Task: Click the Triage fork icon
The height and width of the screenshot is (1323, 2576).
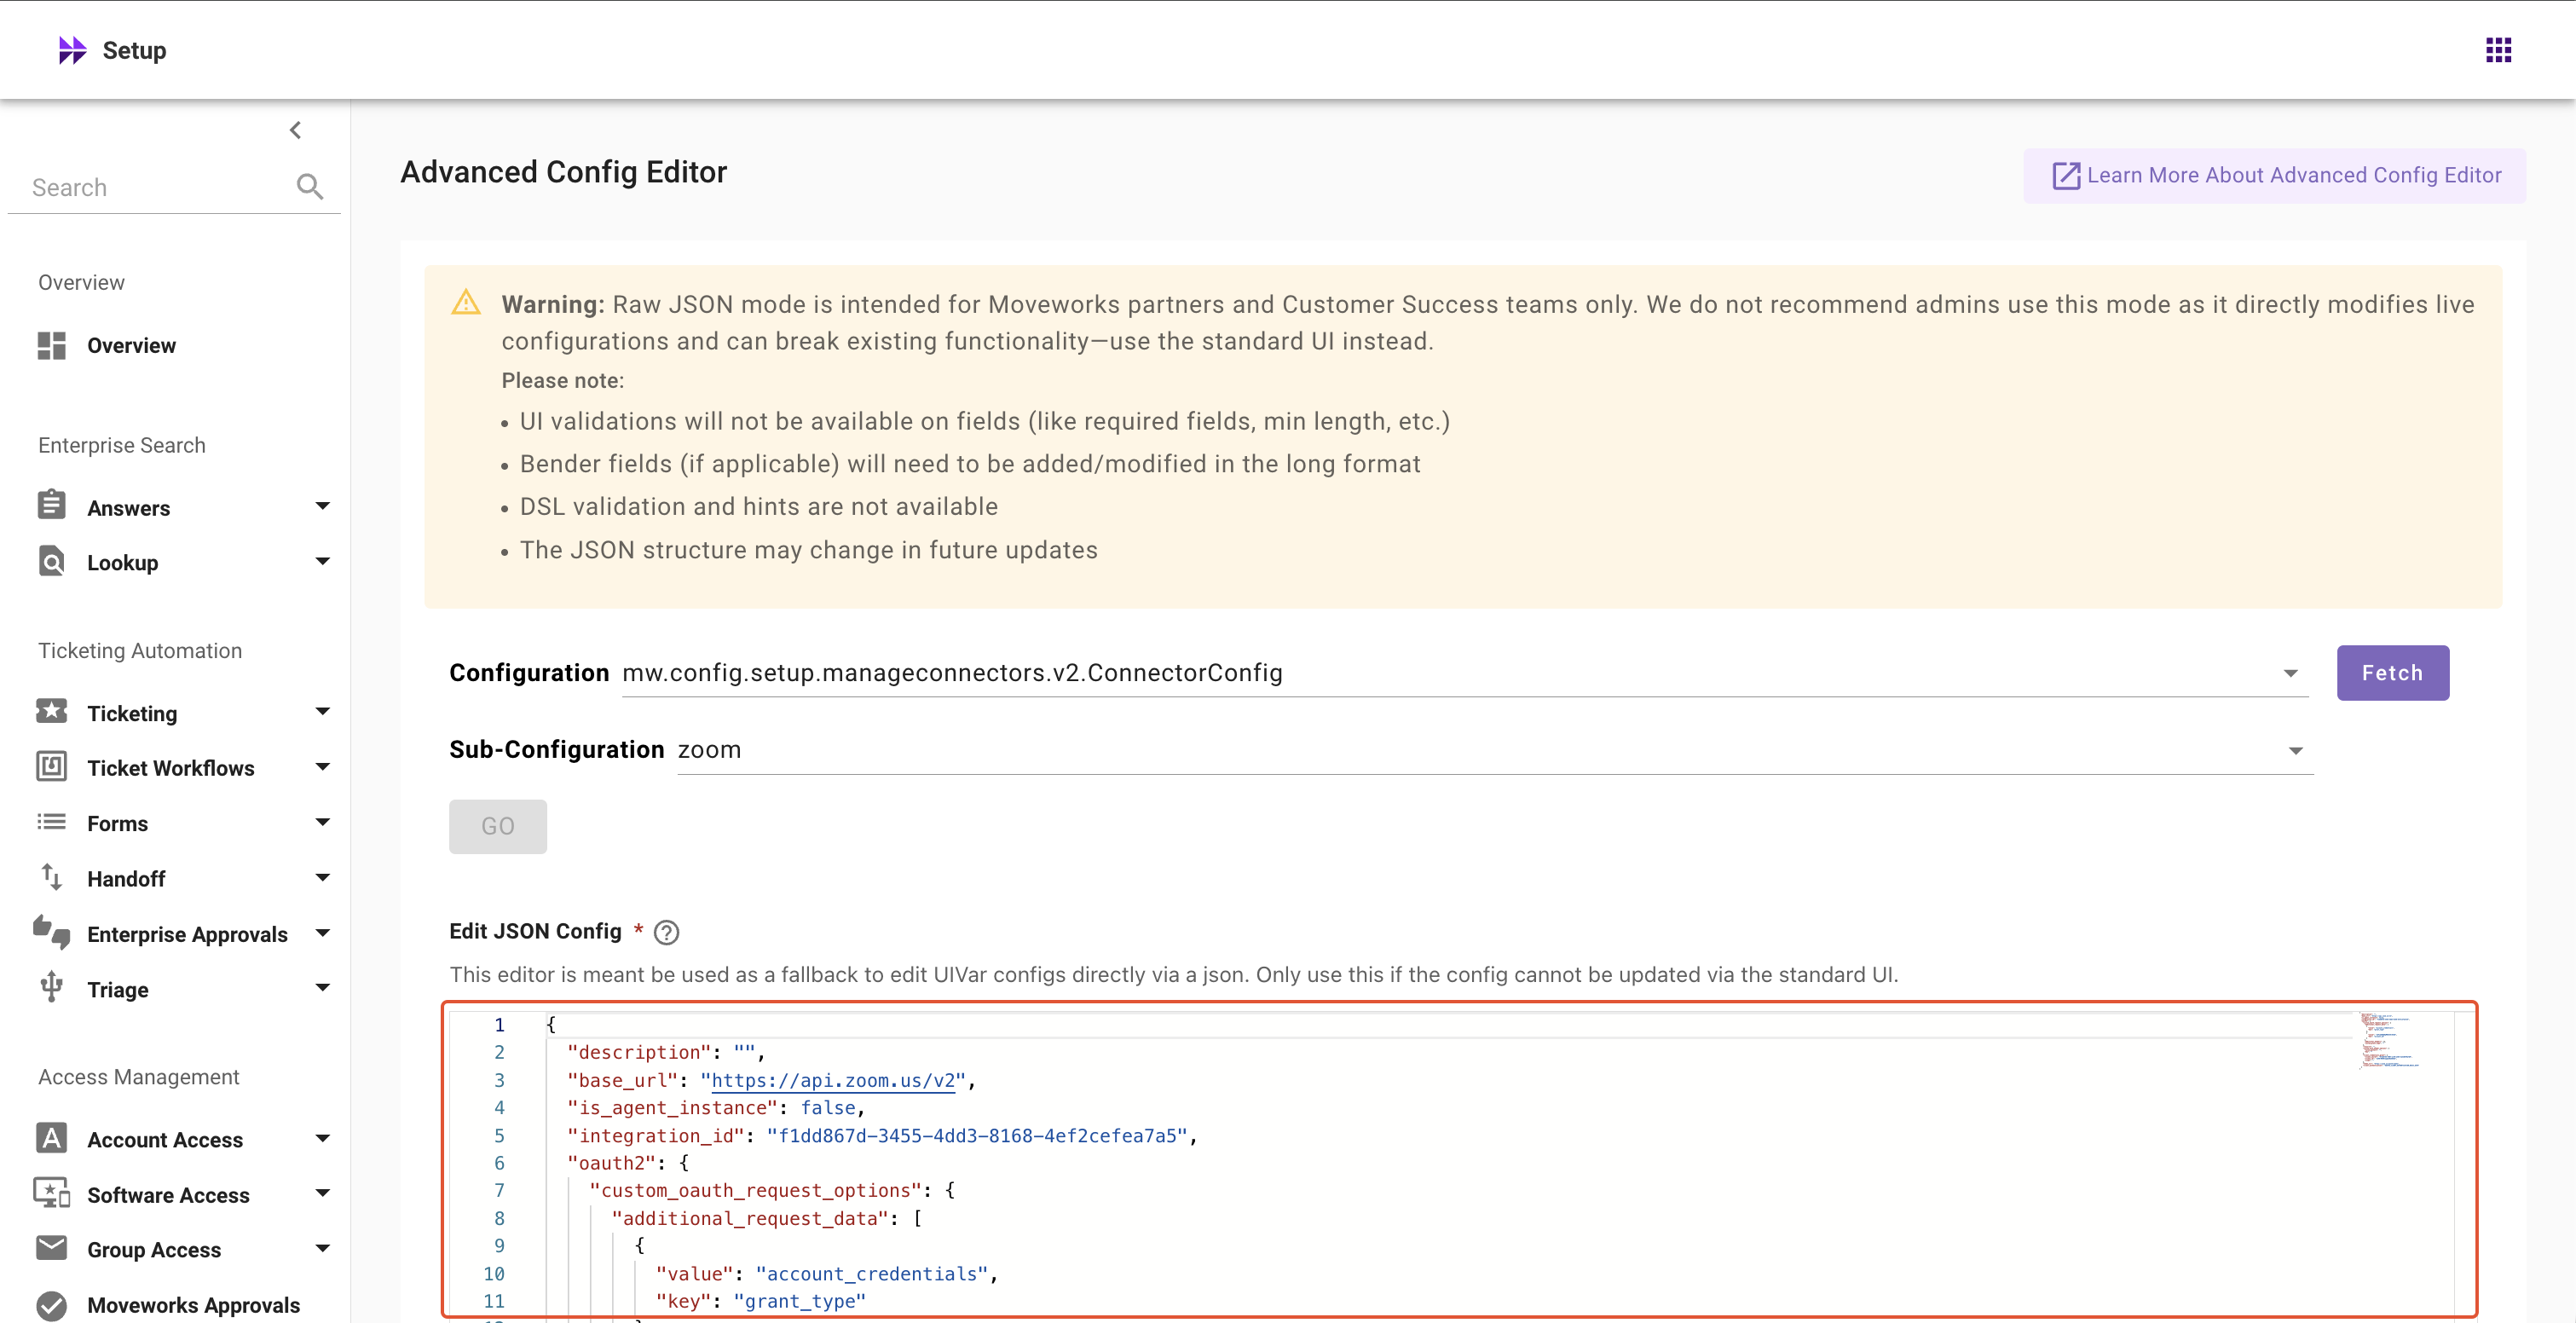Action: coord(52,988)
